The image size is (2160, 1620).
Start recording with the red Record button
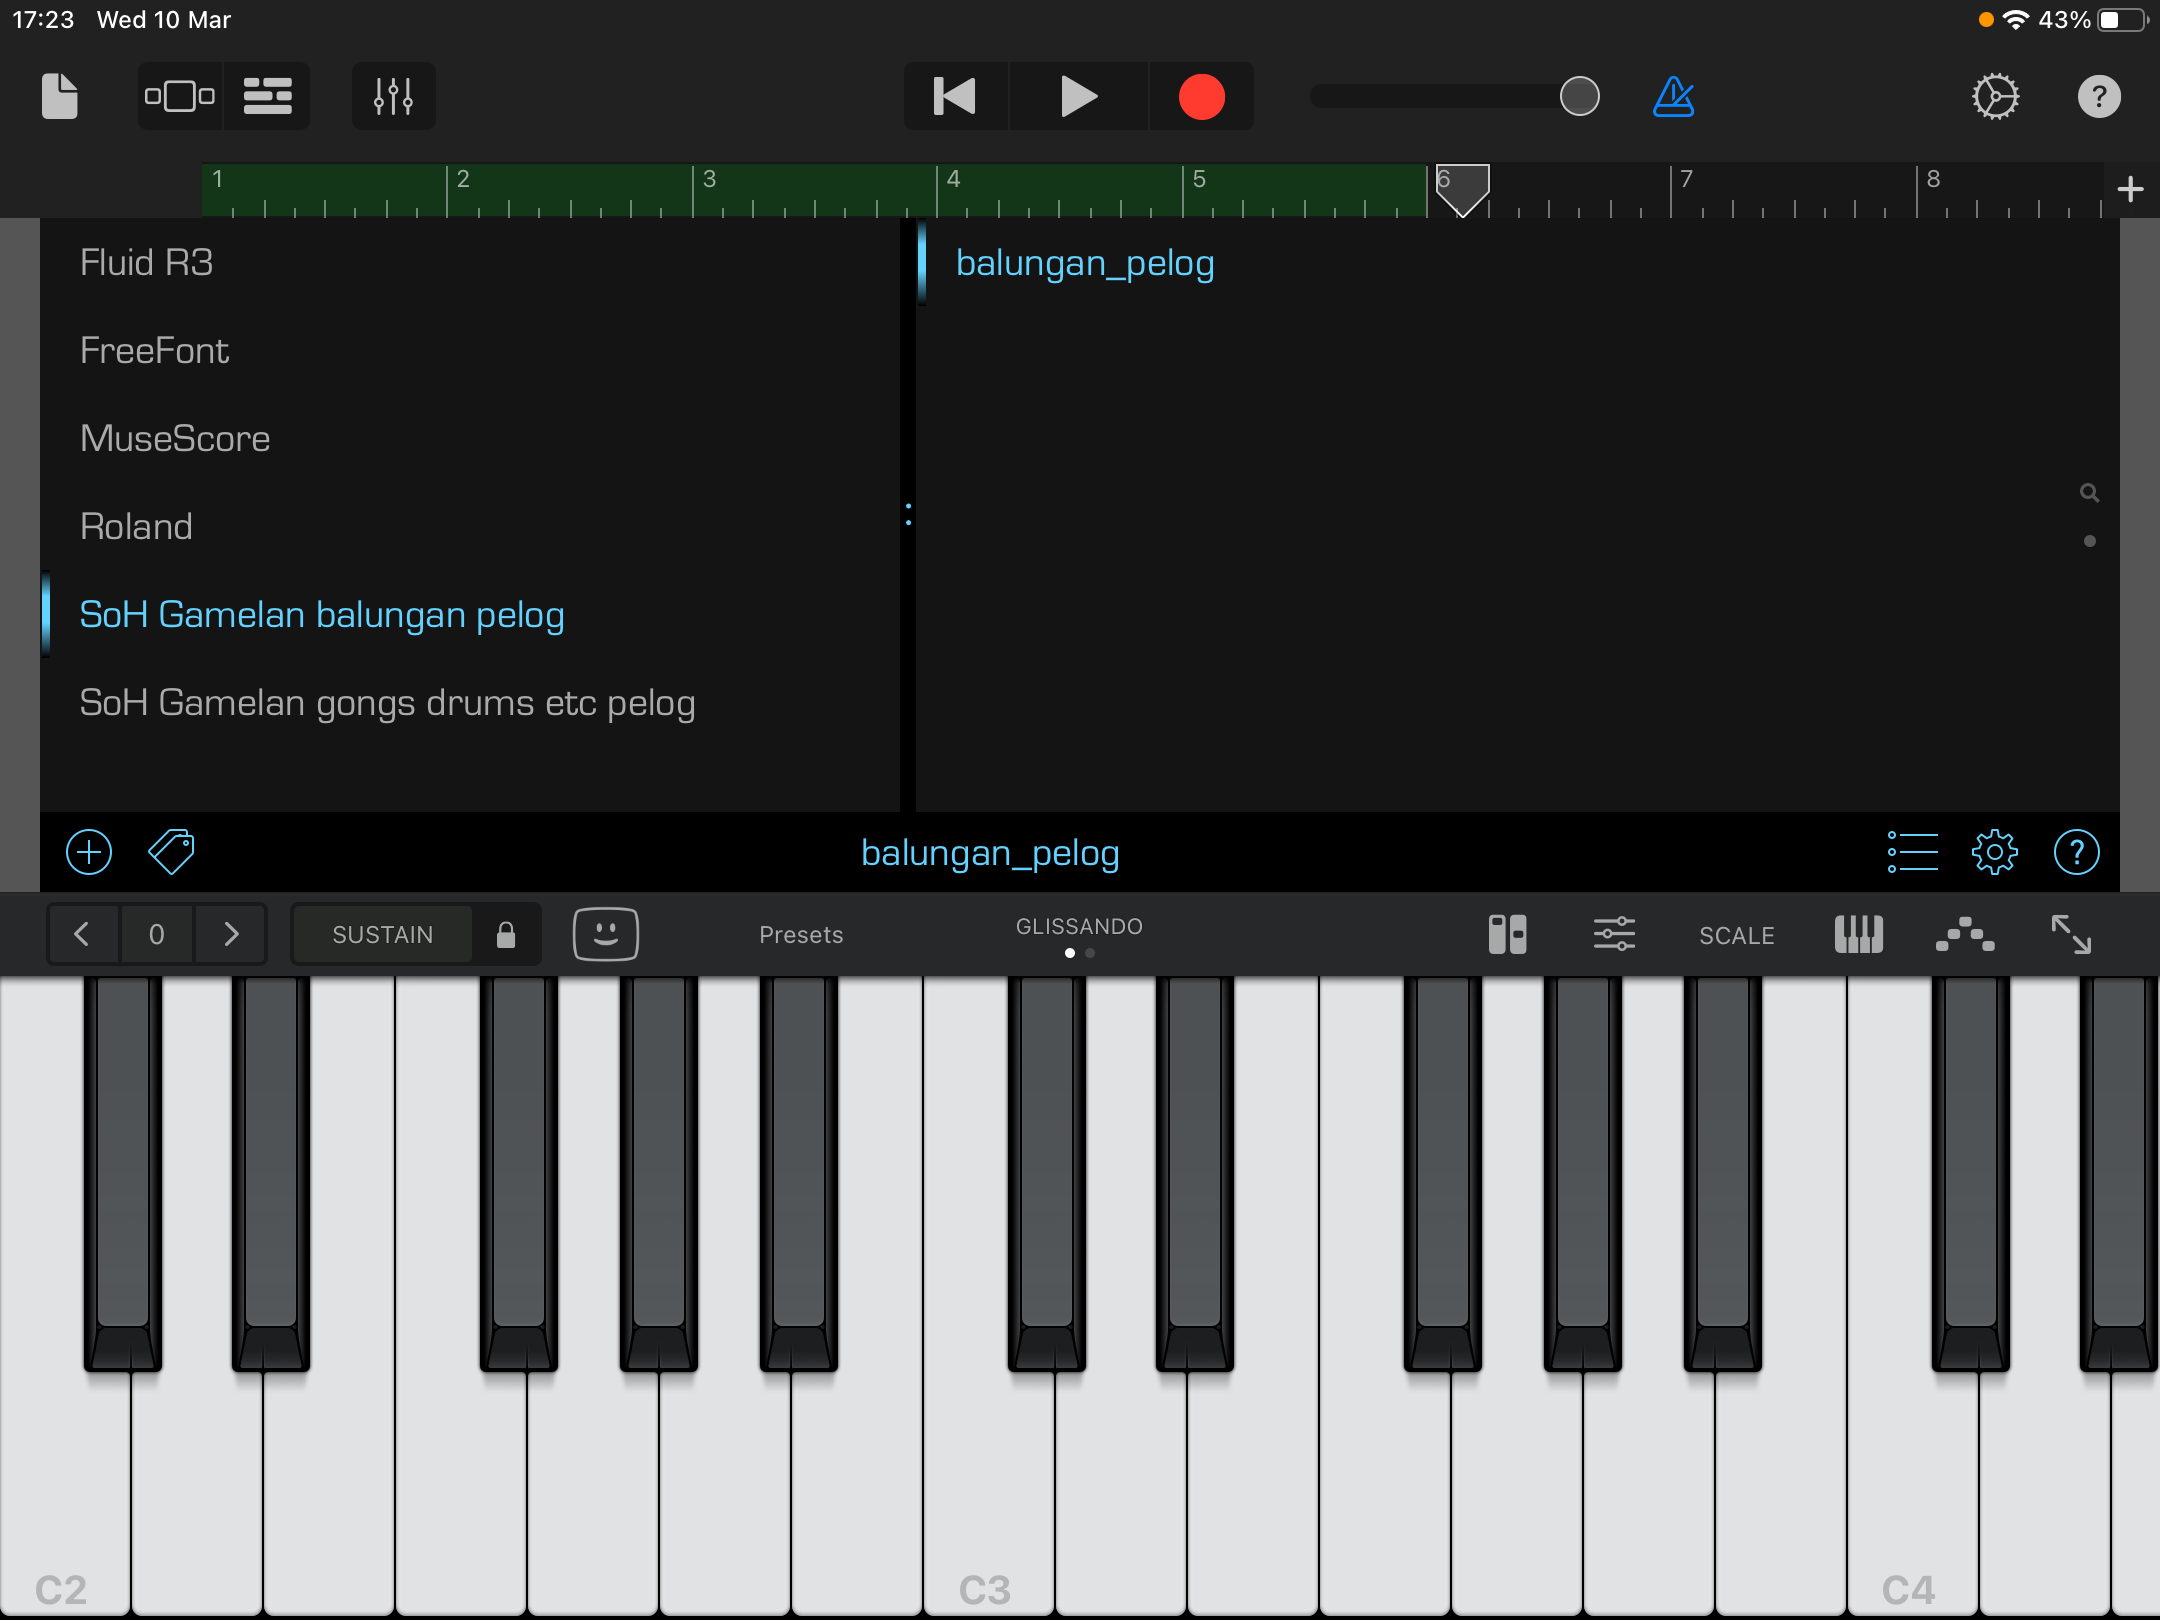[x=1201, y=96]
